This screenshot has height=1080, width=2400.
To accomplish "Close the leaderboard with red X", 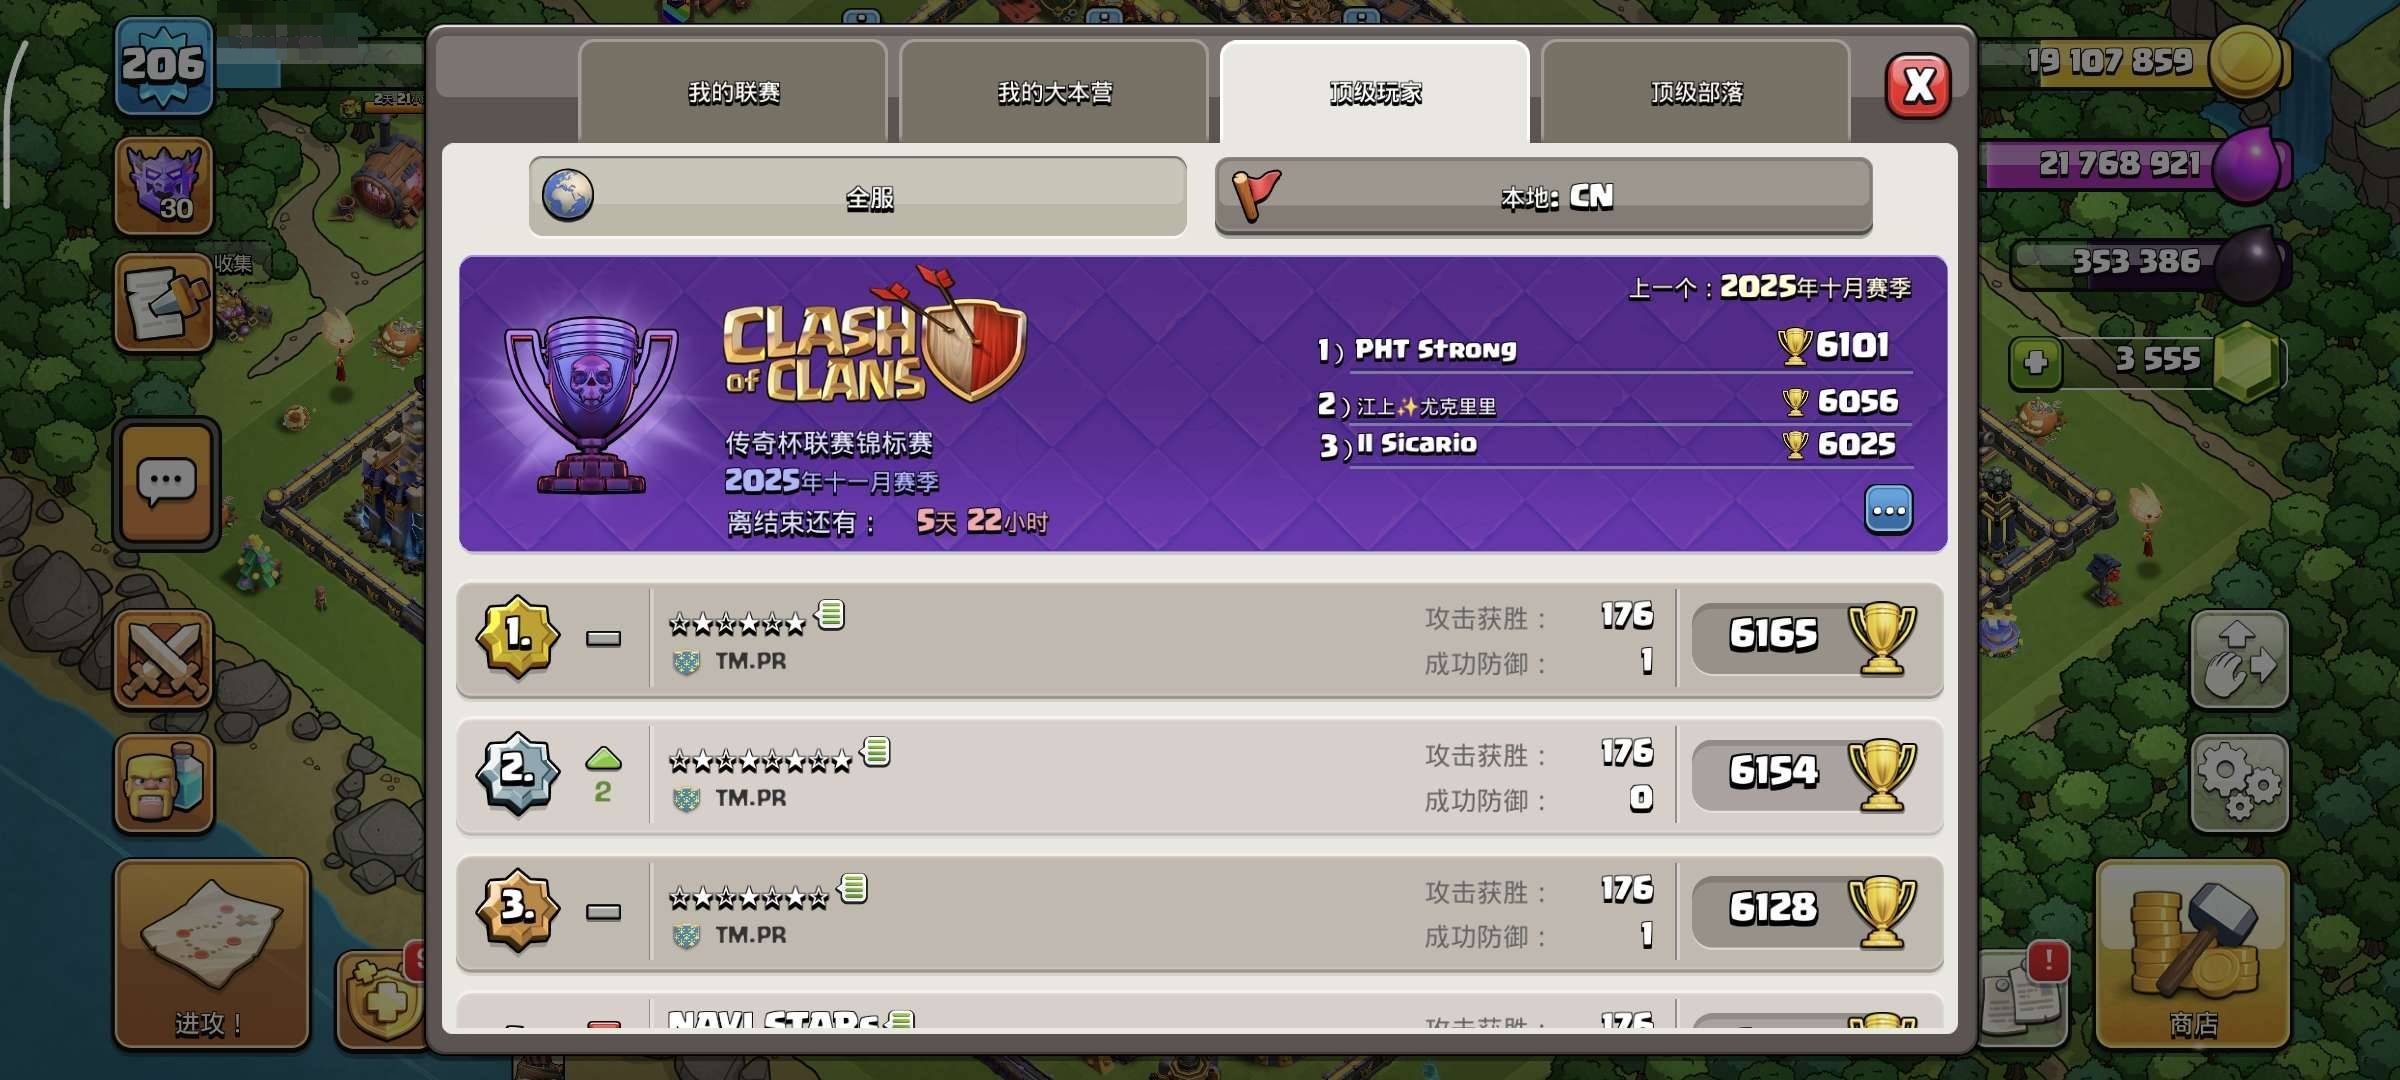I will pos(1918,86).
